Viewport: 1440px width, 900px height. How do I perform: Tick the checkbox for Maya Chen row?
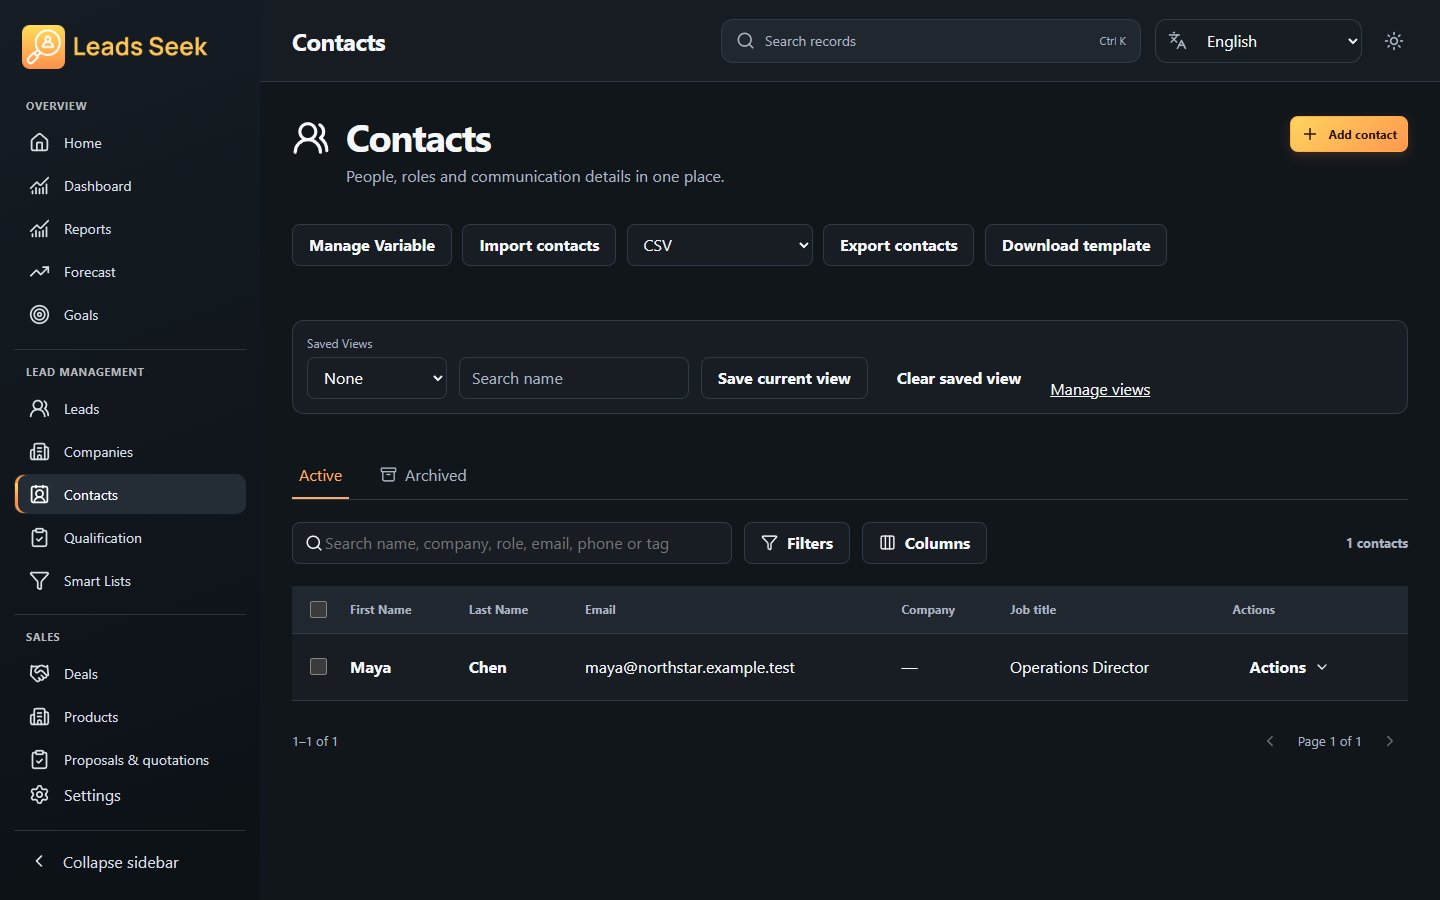(x=319, y=667)
